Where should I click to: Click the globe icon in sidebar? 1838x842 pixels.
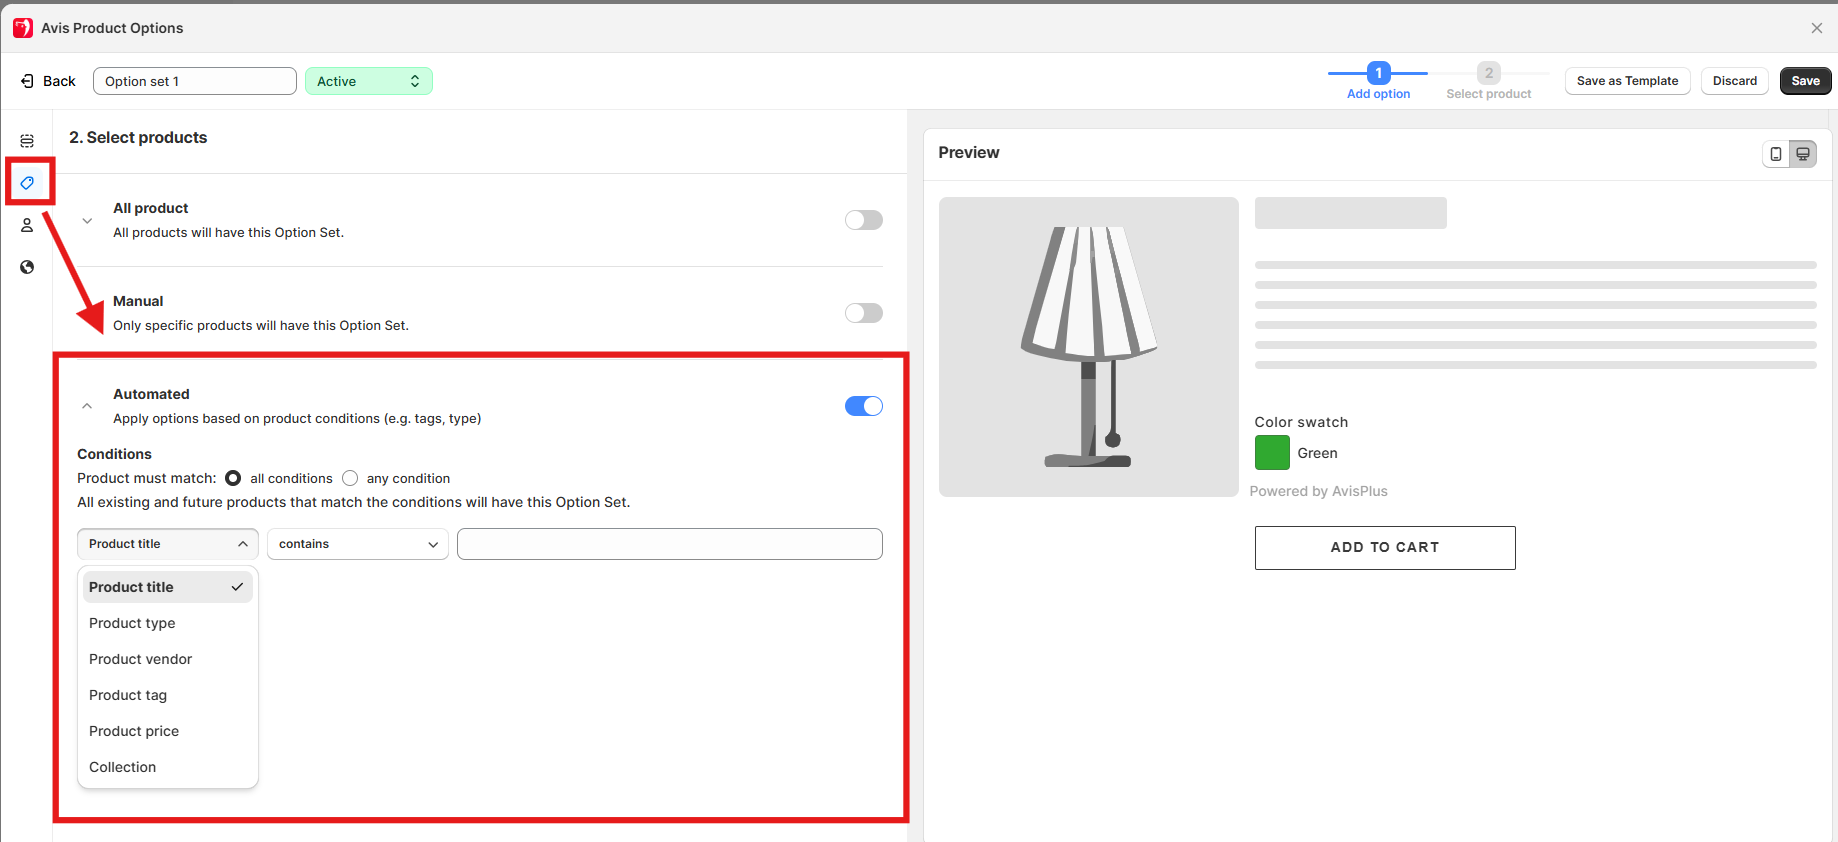[27, 267]
